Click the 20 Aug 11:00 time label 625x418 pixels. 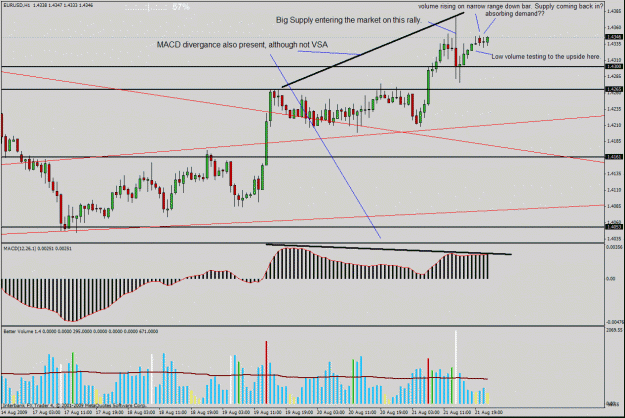coord(362,412)
